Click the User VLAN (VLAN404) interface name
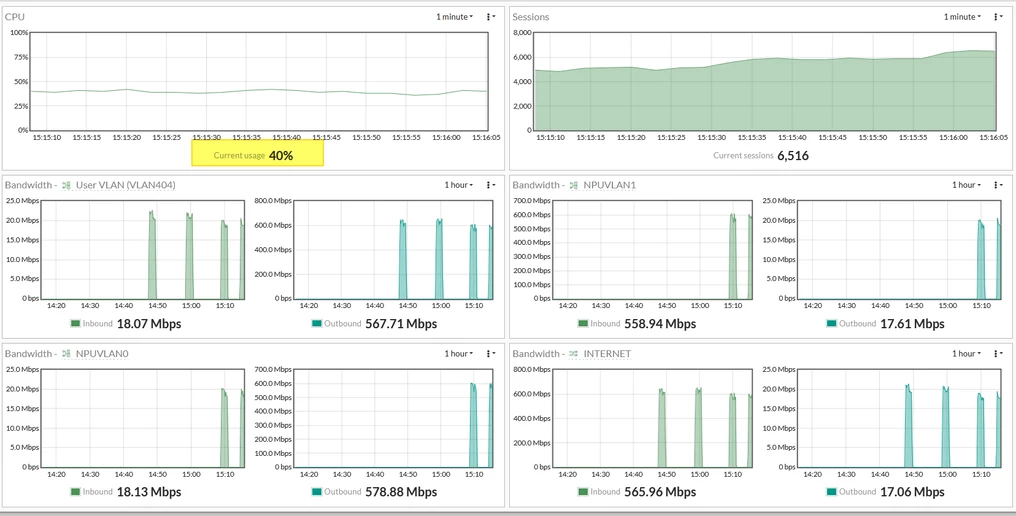Image resolution: width=1016 pixels, height=516 pixels. click(x=126, y=185)
